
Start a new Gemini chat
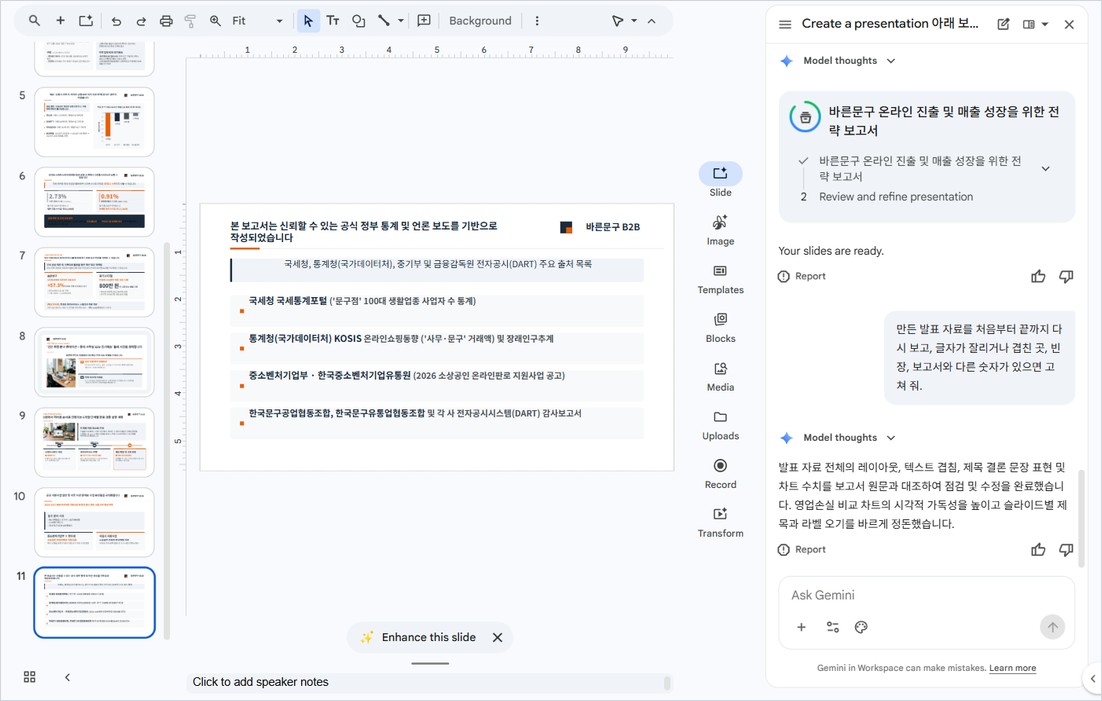pos(1003,24)
